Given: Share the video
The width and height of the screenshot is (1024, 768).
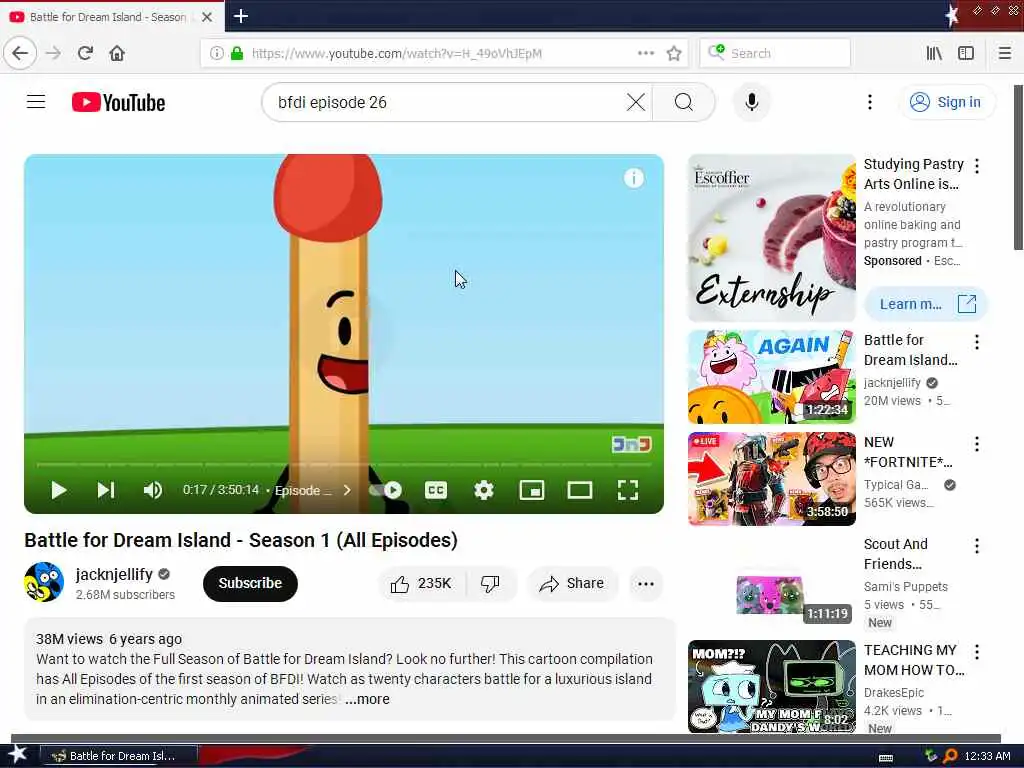Looking at the screenshot, I should coord(571,583).
